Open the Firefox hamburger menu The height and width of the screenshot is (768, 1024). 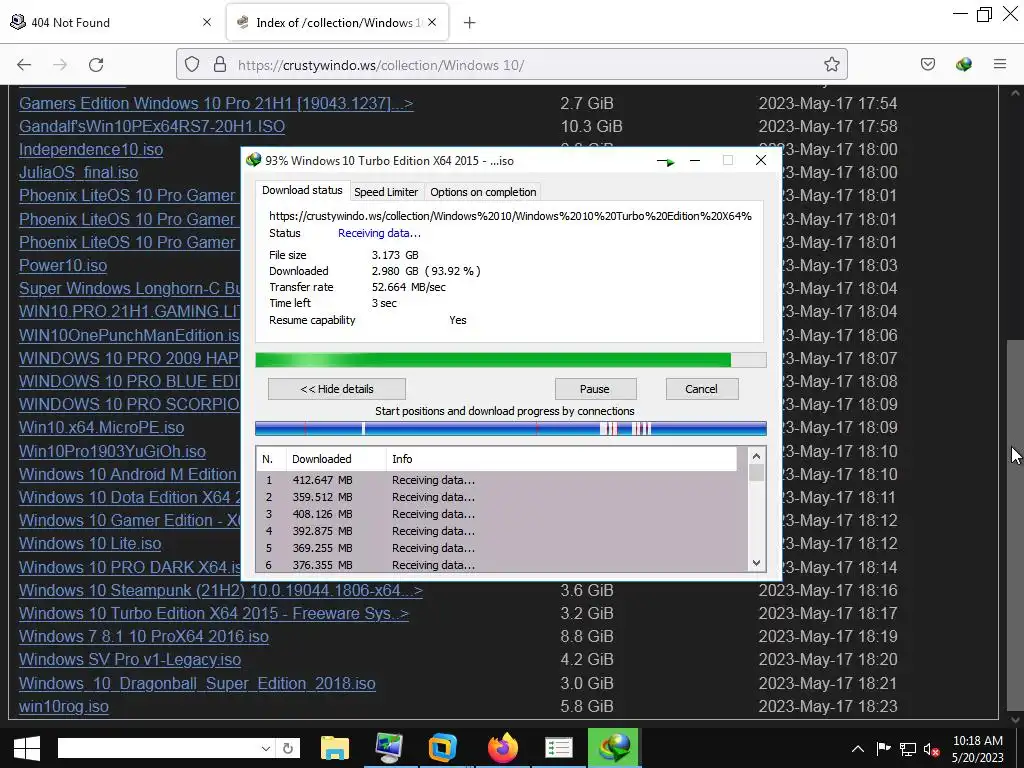[1000, 64]
